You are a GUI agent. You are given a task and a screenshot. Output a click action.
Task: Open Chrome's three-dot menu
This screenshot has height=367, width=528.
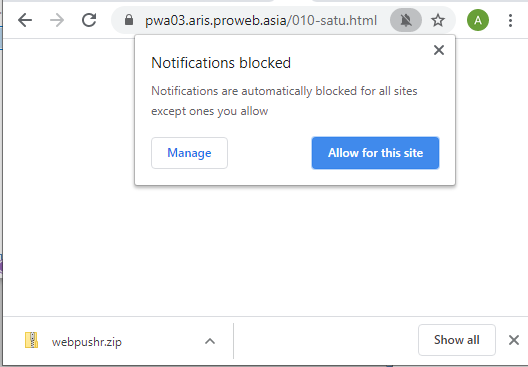[x=510, y=20]
